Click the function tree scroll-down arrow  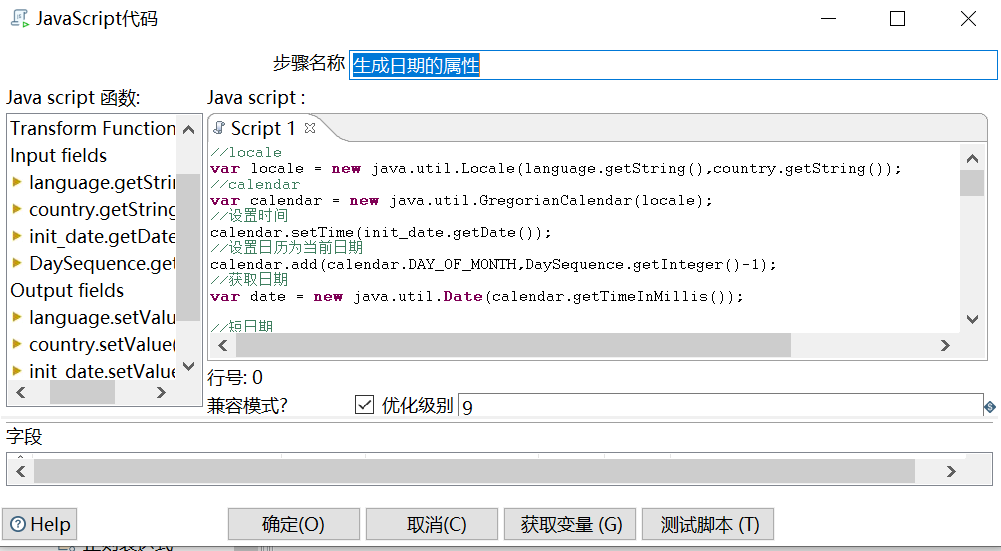click(188, 366)
